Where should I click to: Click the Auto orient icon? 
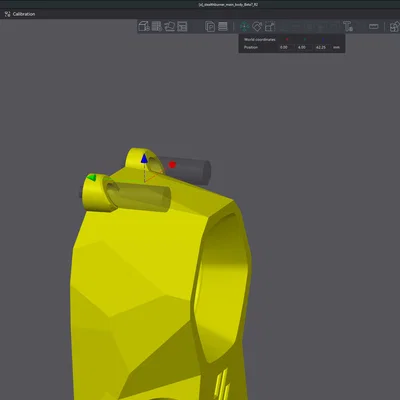coord(170,26)
